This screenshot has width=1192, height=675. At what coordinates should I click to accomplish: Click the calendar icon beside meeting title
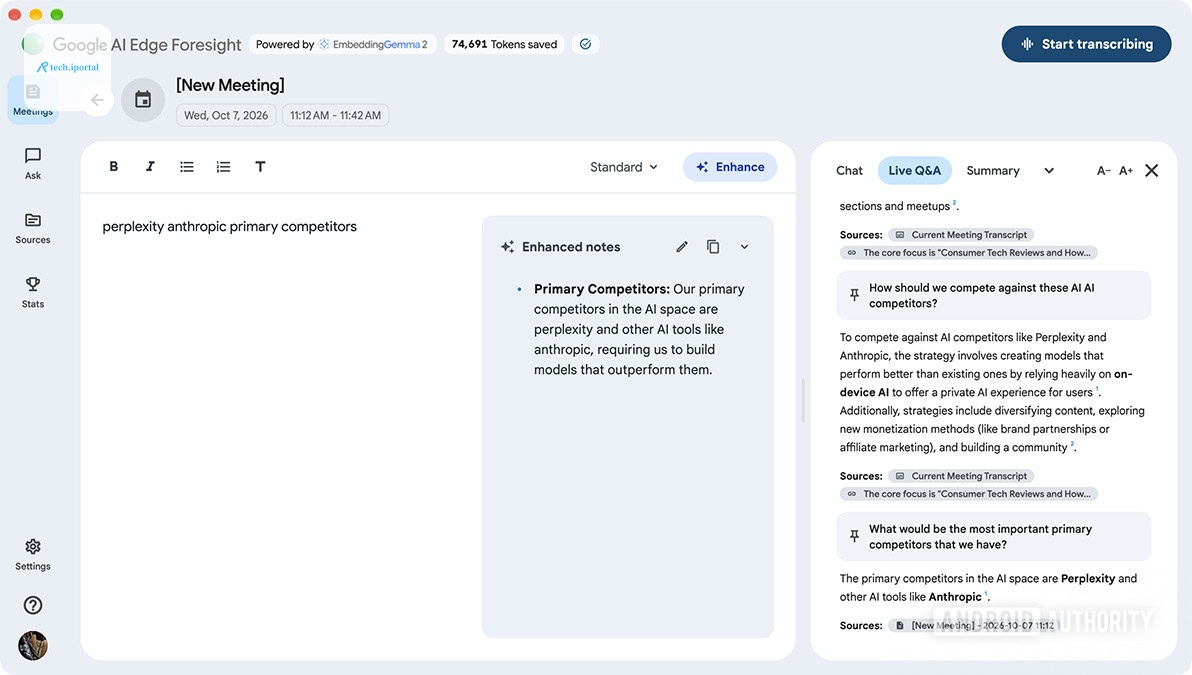coord(143,100)
